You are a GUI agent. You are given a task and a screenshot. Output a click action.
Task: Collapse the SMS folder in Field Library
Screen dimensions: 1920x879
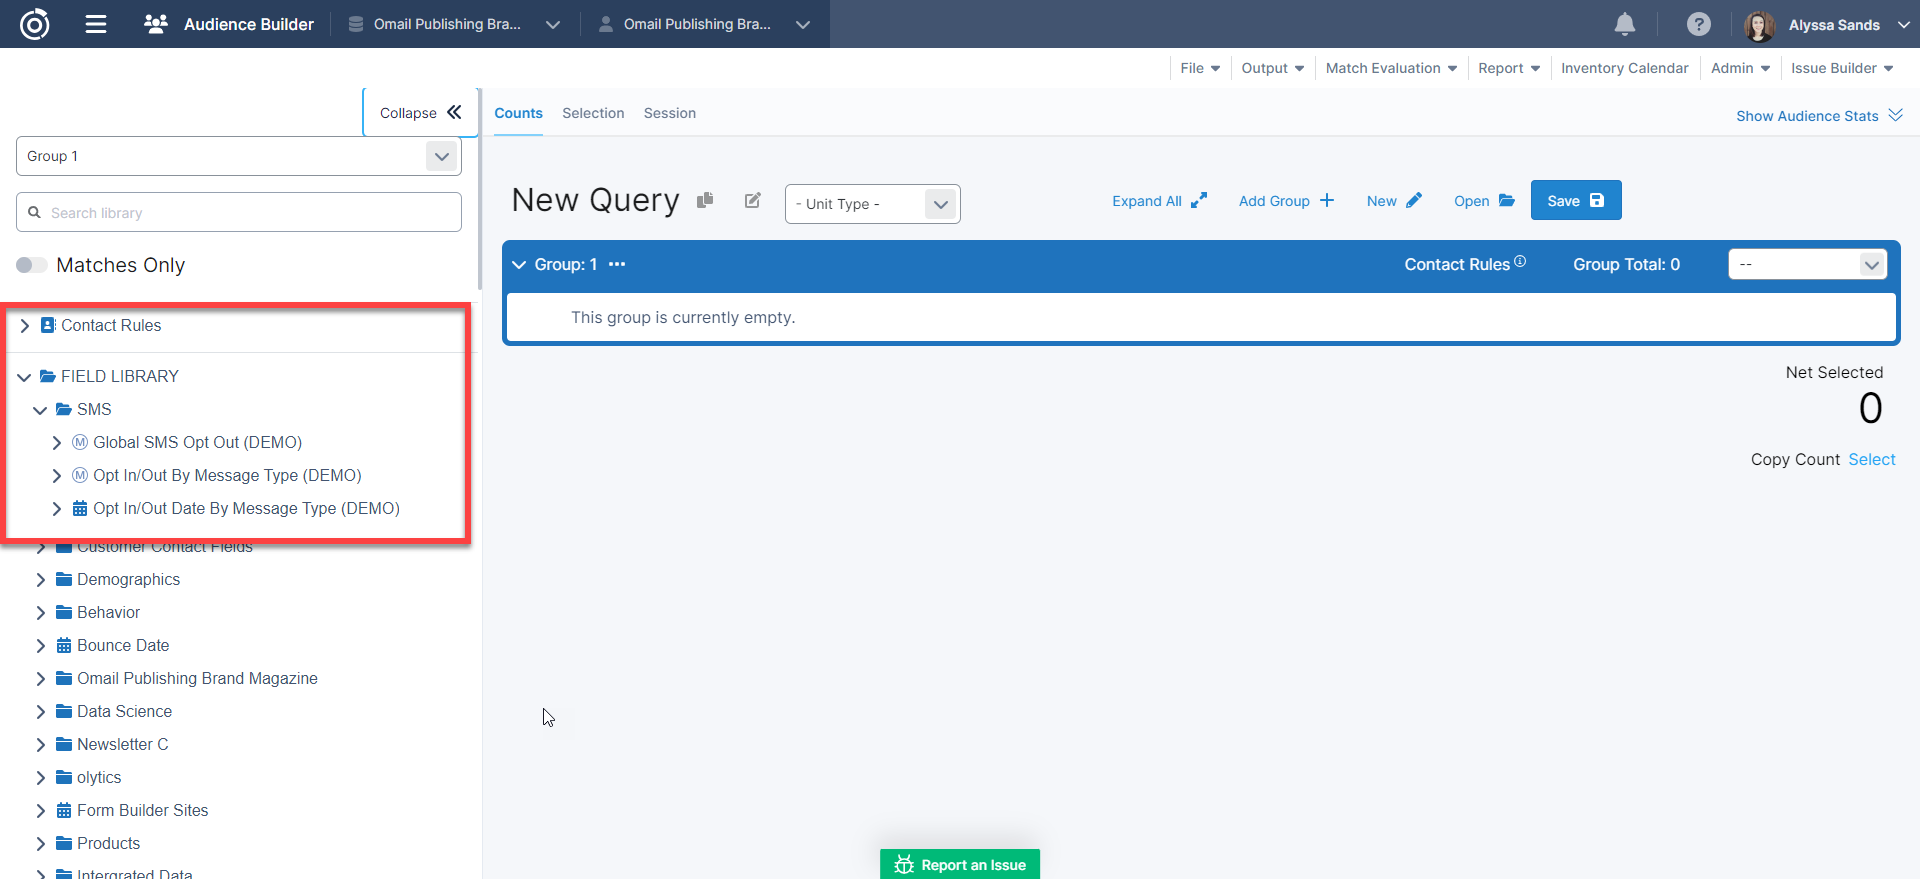coord(41,410)
